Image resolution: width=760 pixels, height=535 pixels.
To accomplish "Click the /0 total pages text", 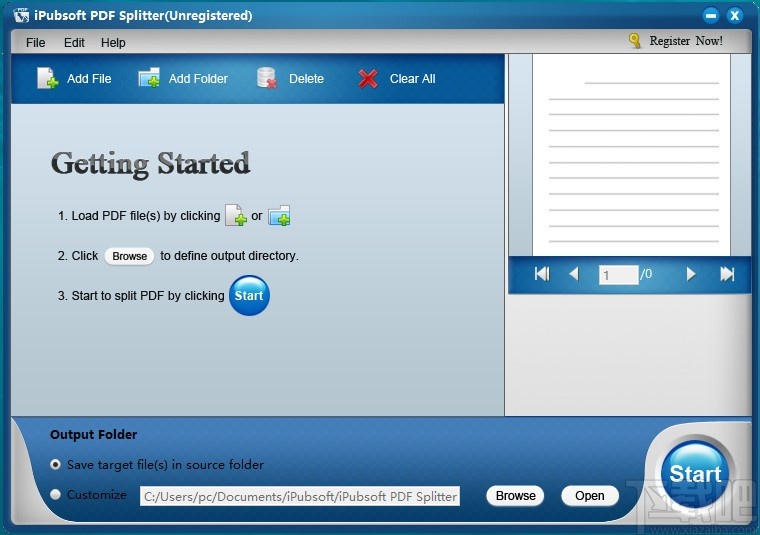I will (x=647, y=274).
